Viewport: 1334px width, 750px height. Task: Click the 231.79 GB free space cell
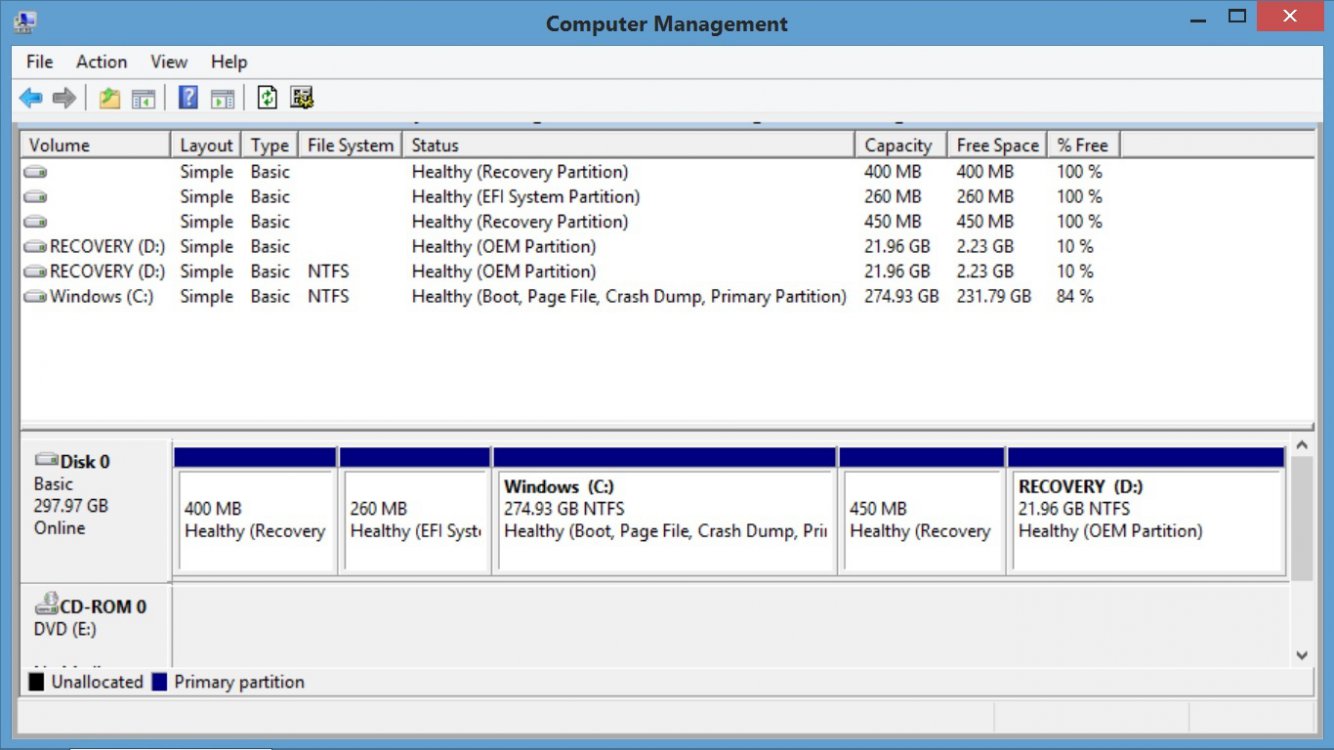click(x=994, y=297)
